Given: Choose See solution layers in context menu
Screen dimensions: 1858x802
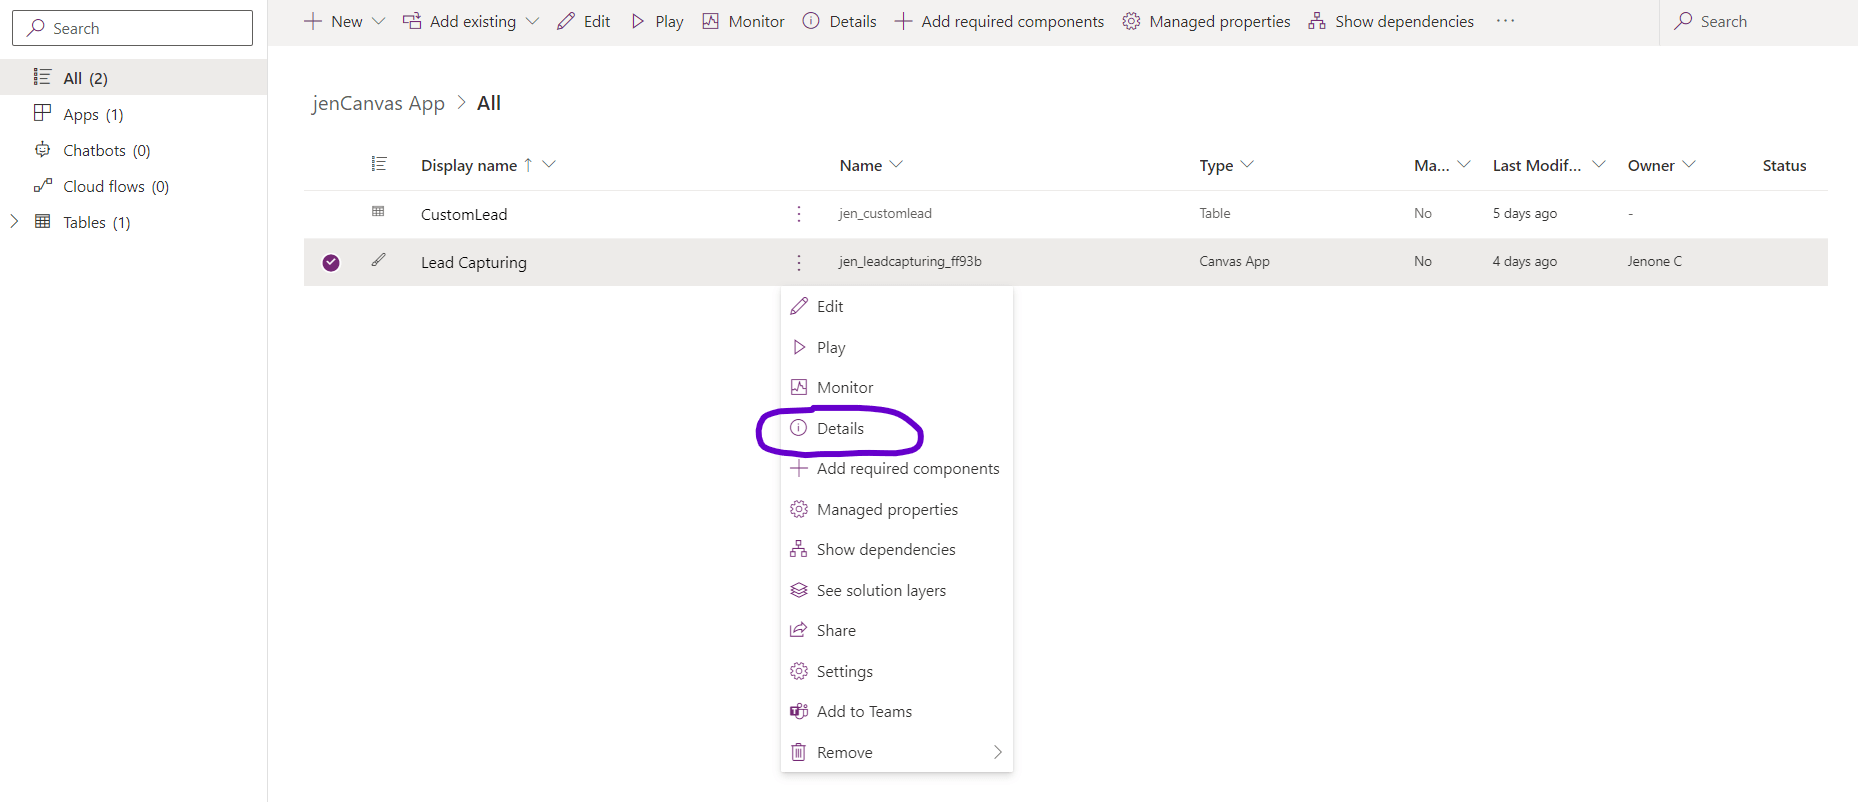Looking at the screenshot, I should pos(897,590).
